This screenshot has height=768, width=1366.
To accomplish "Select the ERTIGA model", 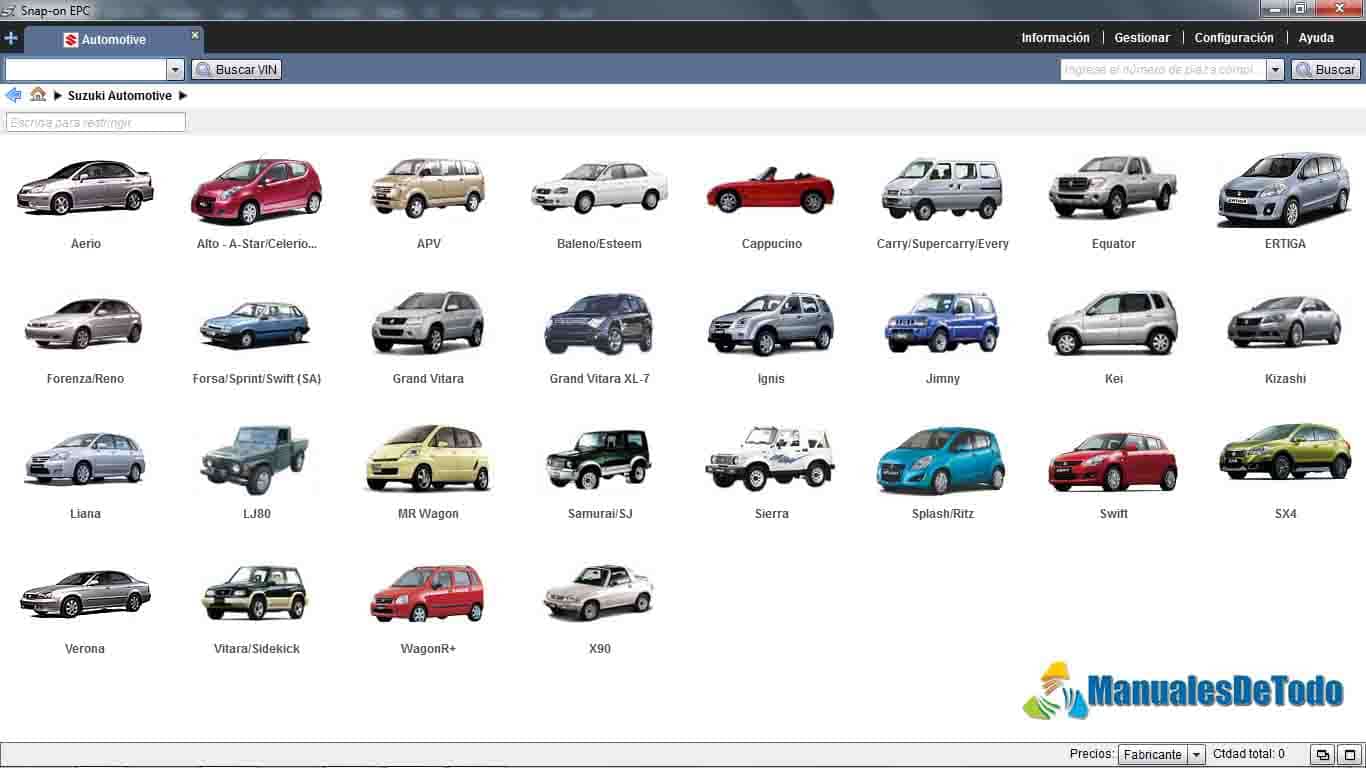I will pos(1285,200).
